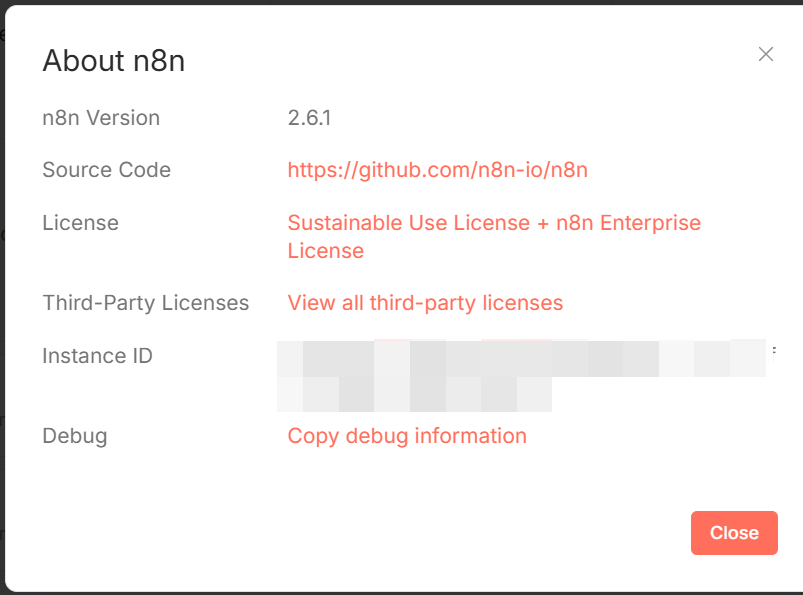Viewport: 803px width, 595px height.
Task: Click the gray License row label
Action: [80, 223]
